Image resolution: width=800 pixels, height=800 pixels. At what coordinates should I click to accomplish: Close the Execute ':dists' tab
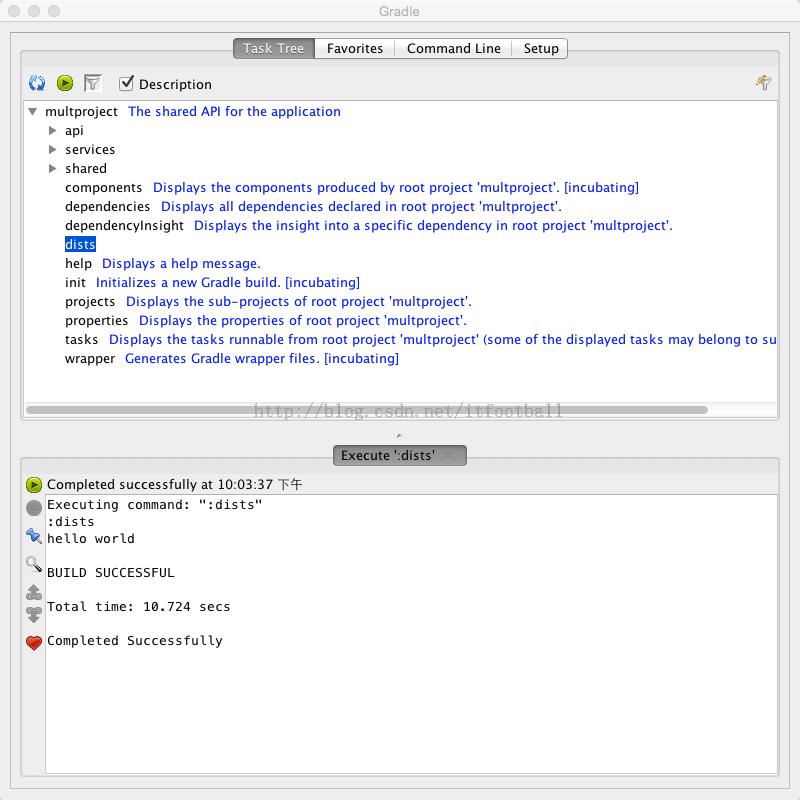tap(448, 455)
